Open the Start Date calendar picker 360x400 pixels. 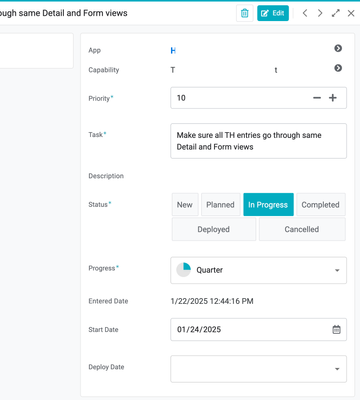(337, 330)
